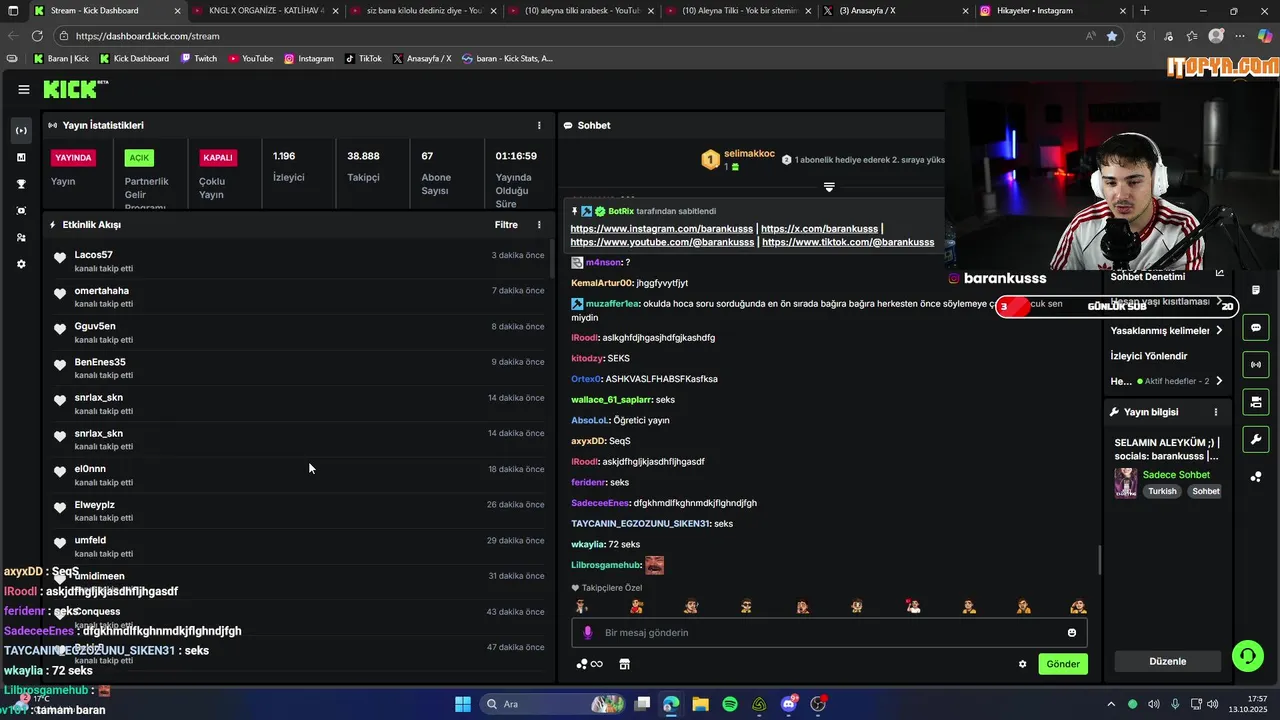1280x720 pixels.
Task: Open the shop icon below message box
Action: tap(624, 664)
